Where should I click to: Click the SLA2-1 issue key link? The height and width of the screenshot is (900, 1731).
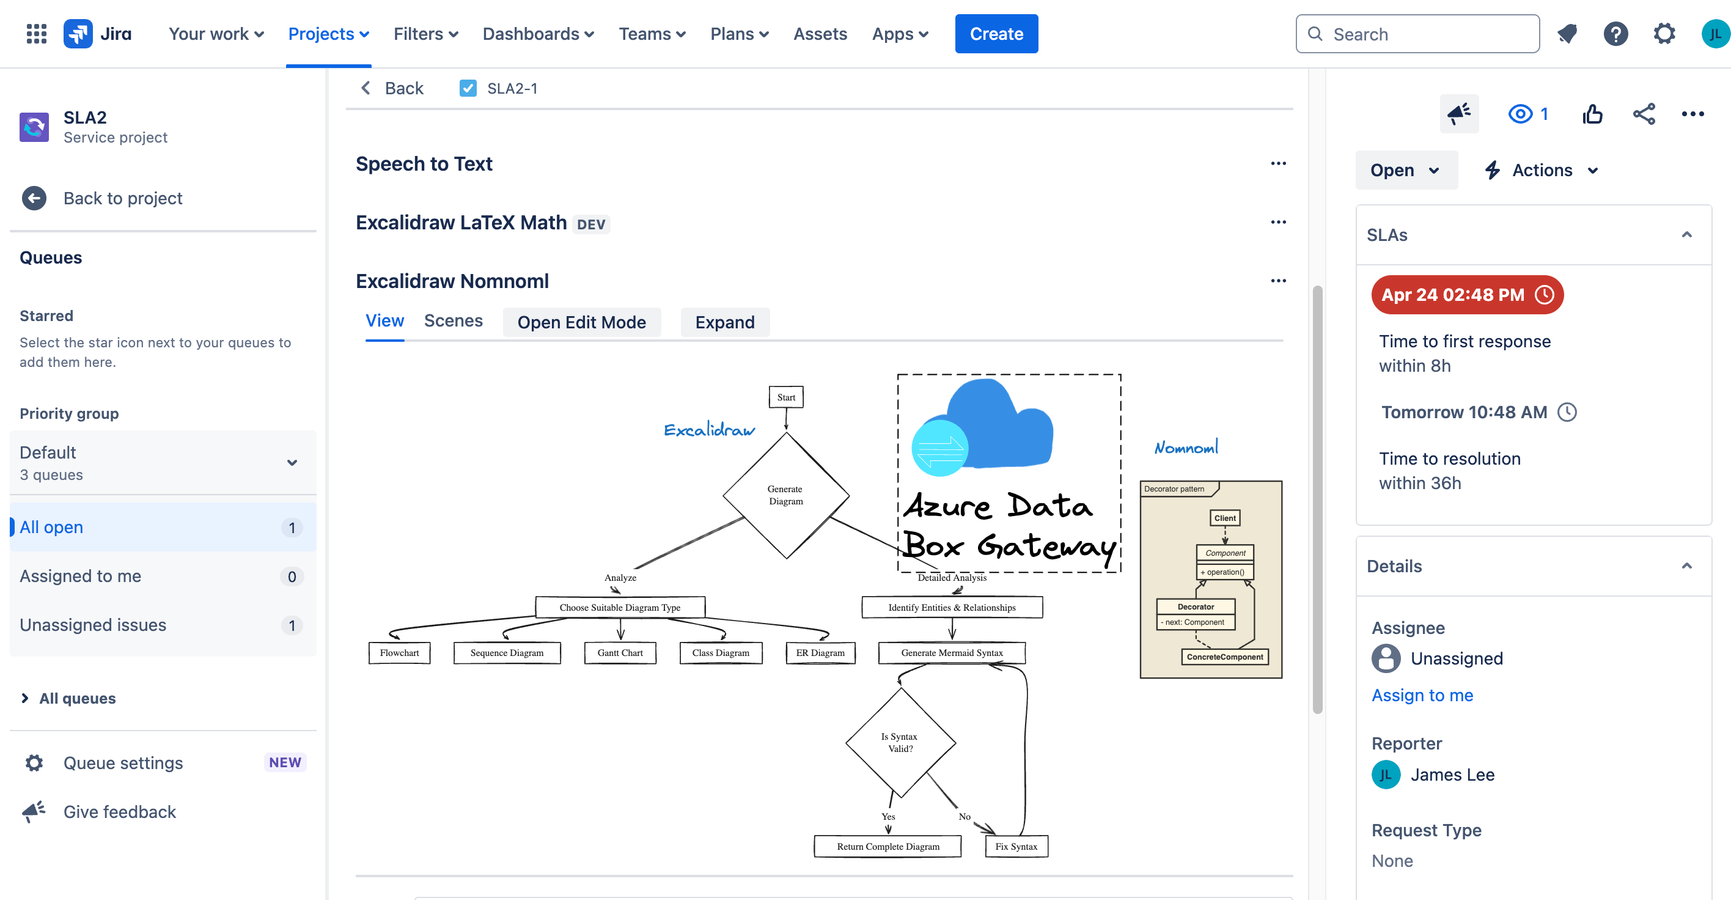(x=512, y=88)
